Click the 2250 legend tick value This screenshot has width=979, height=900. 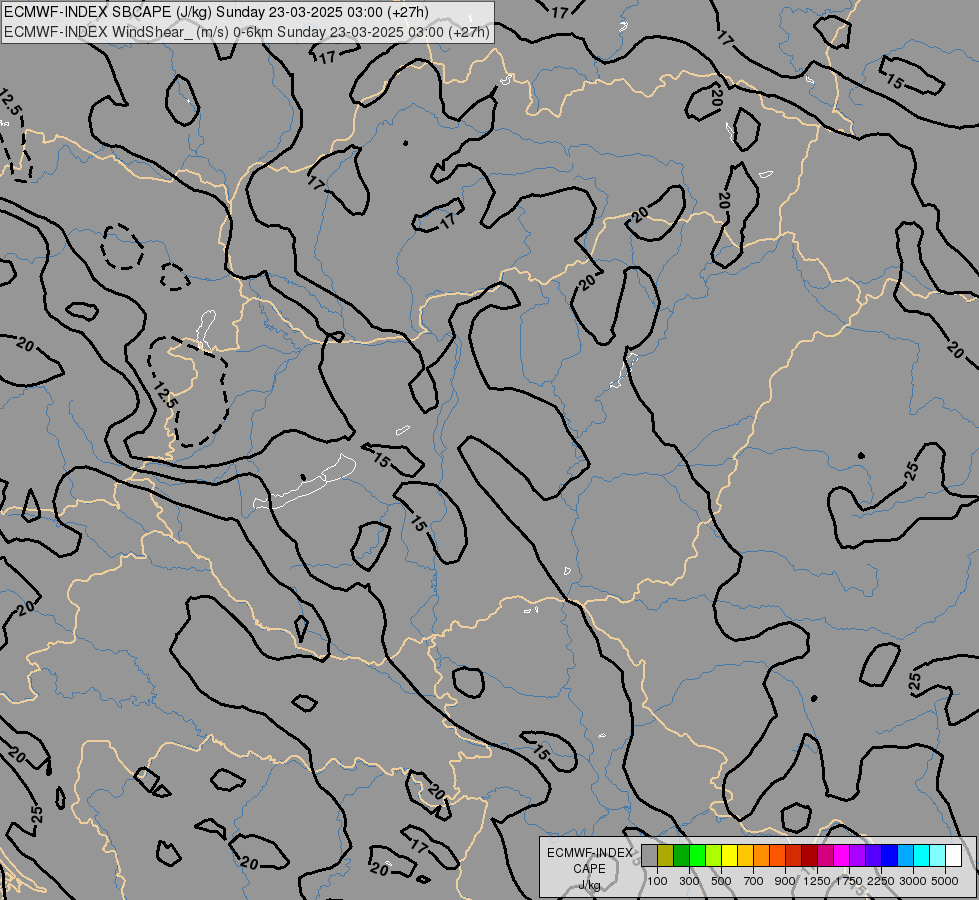point(881,881)
